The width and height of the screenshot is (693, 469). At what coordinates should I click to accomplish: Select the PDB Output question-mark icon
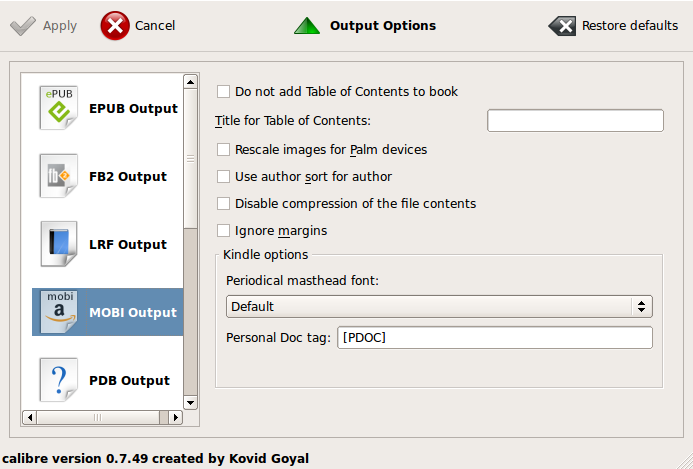coord(58,380)
